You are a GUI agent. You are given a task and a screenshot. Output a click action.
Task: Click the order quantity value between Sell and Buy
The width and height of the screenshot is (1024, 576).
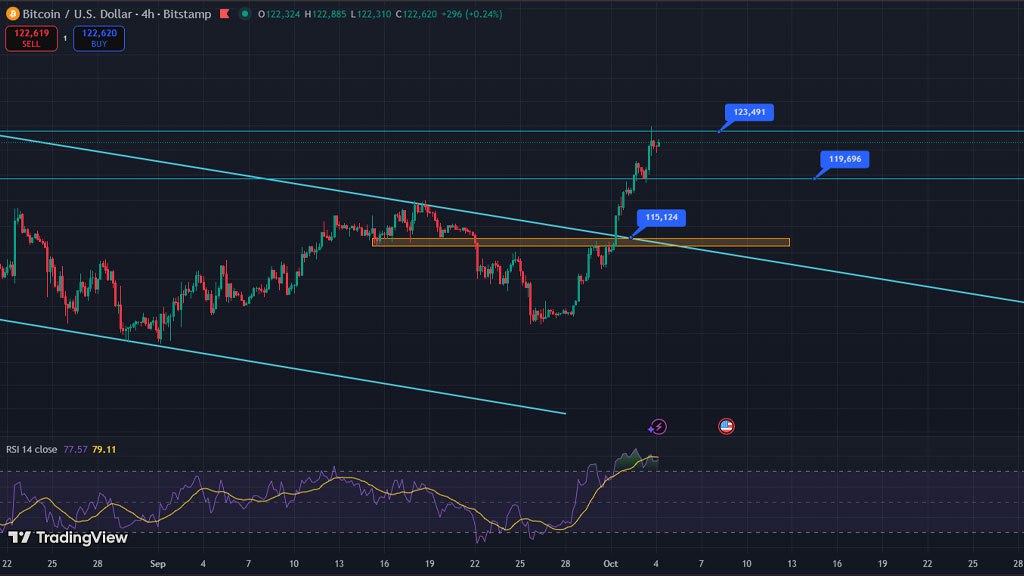(65, 38)
